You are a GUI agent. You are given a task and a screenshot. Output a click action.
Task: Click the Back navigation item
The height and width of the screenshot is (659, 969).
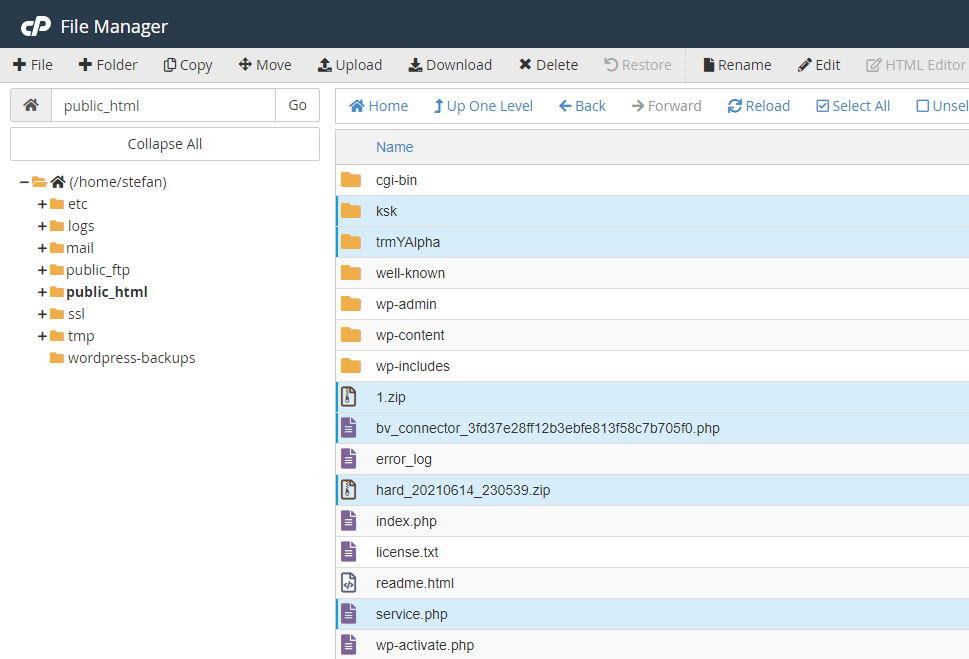tap(582, 106)
